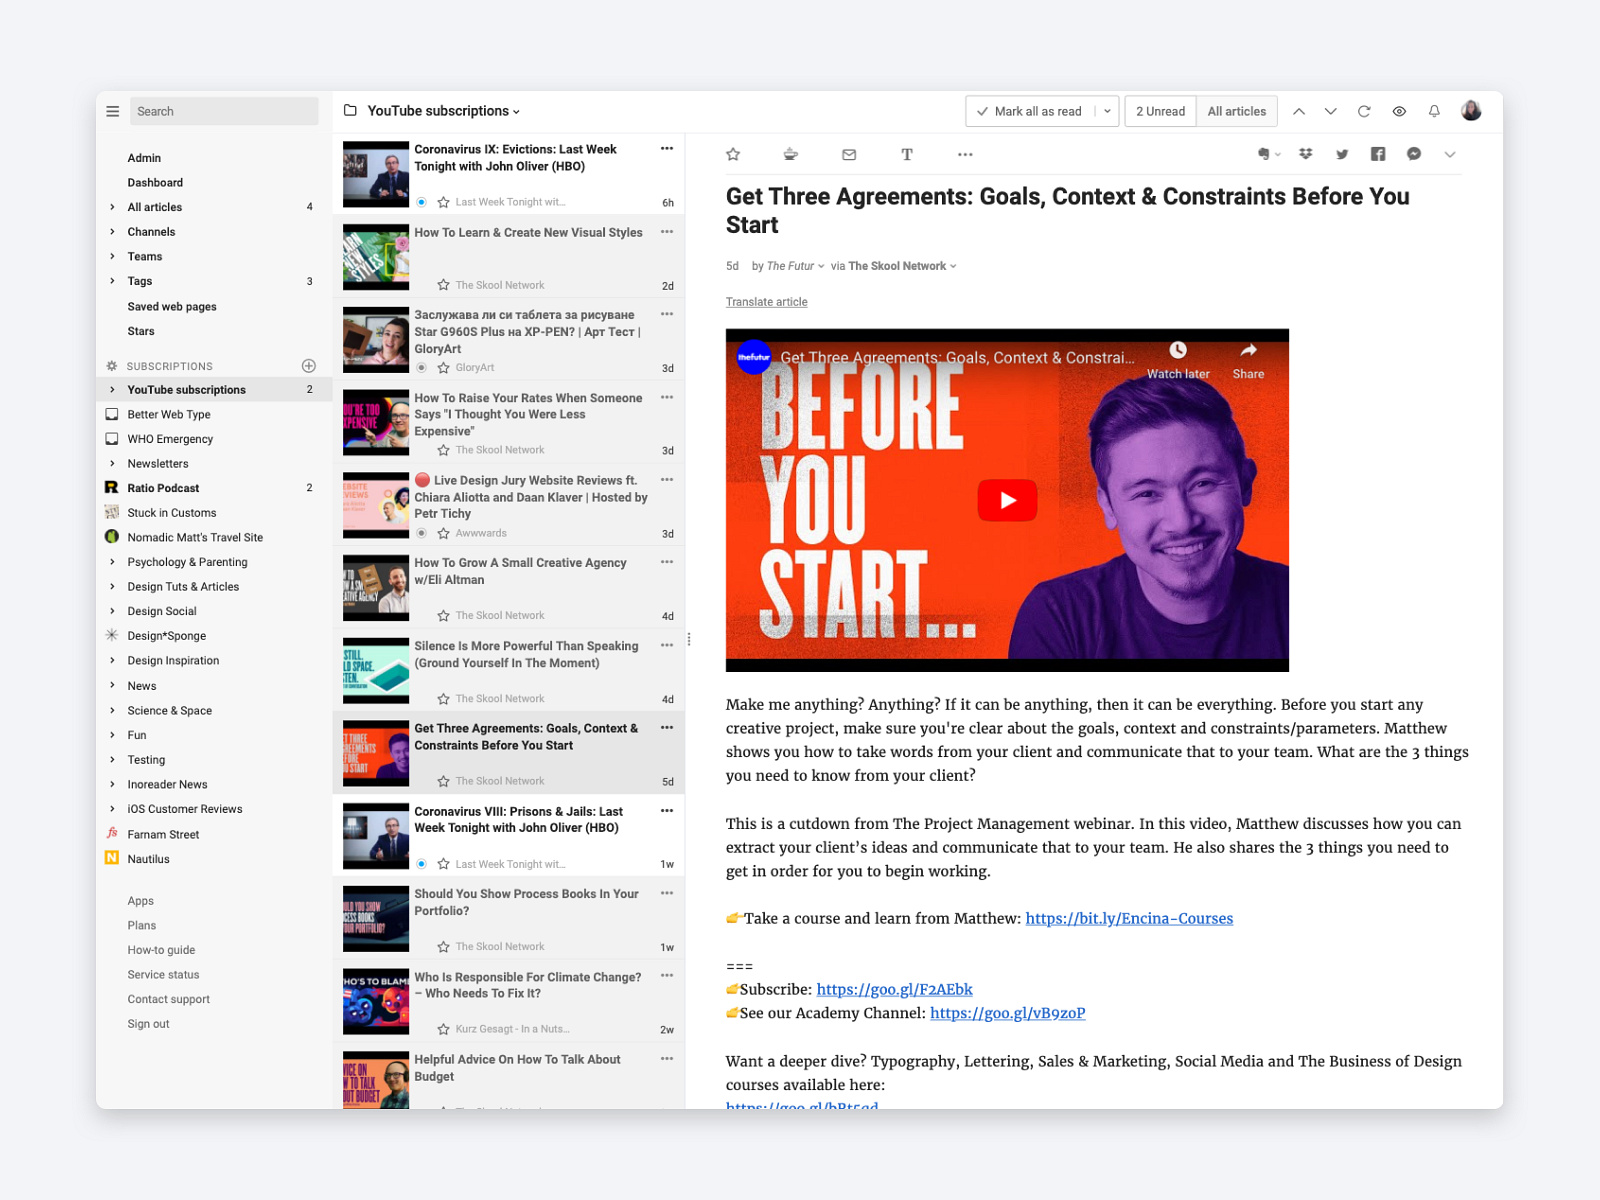This screenshot has width=1600, height=1200.
Task: Collapse the article header via the right chevron
Action: [1450, 155]
